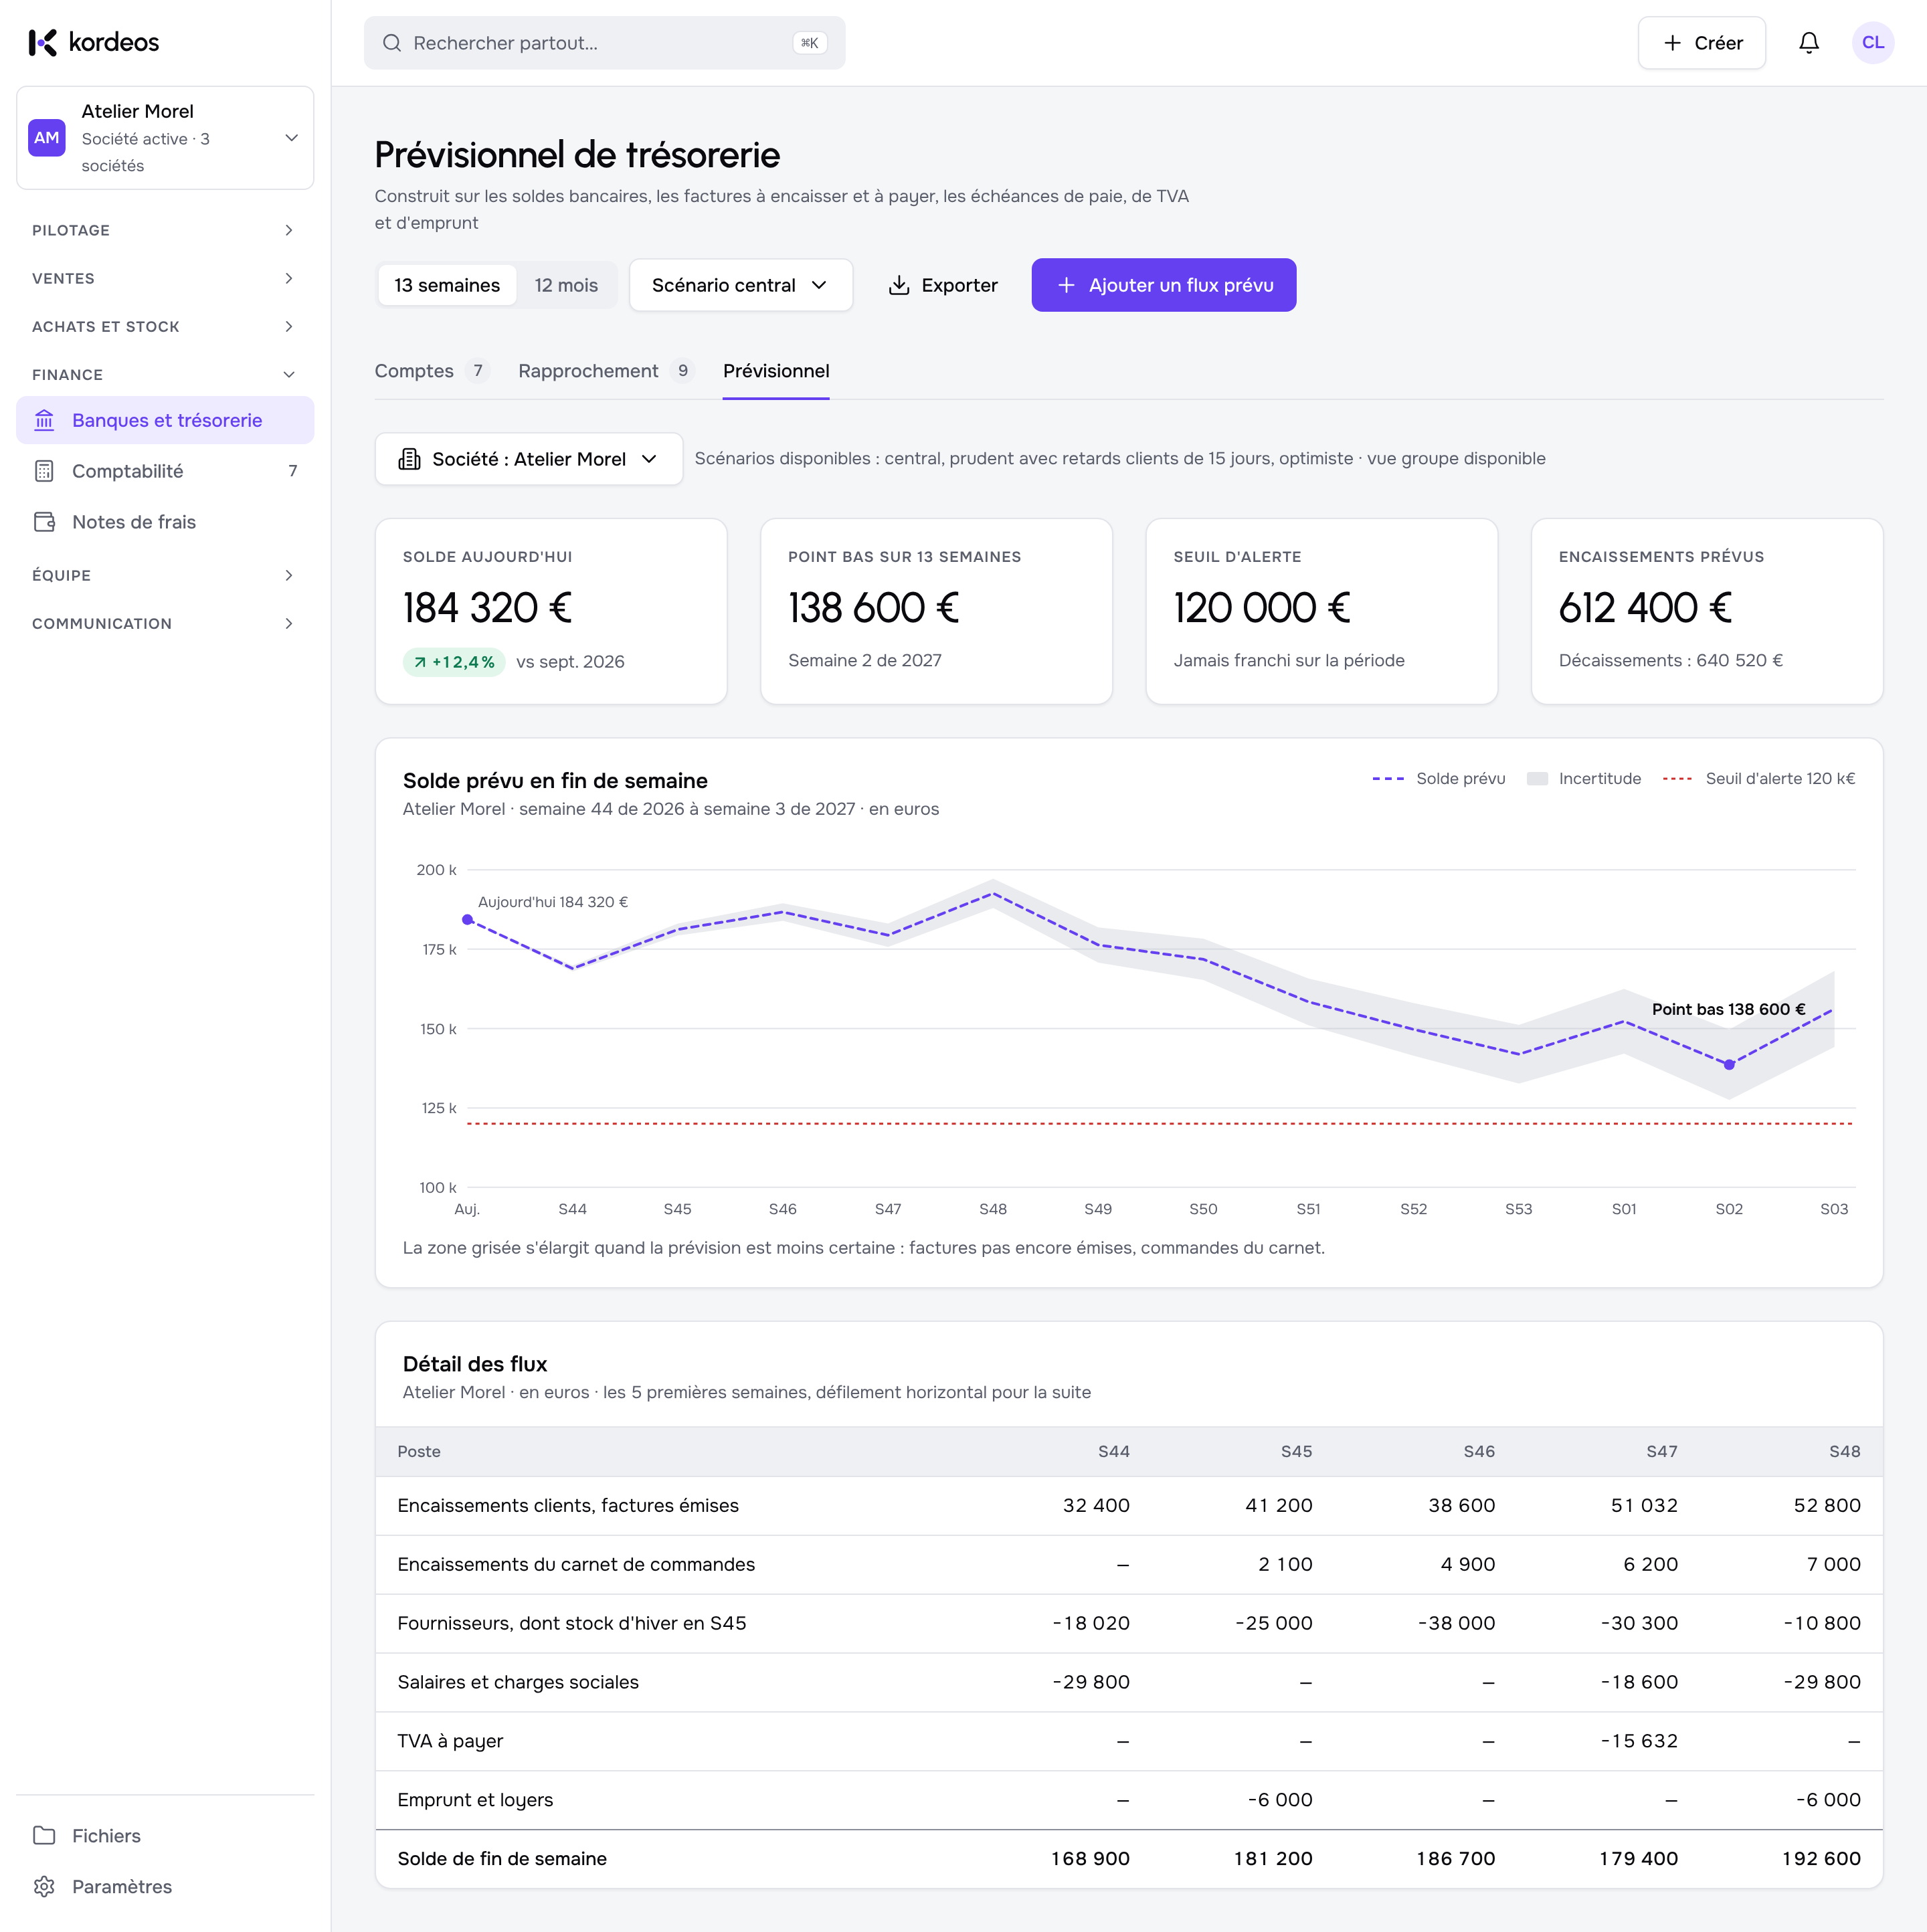
Task: Select the Prévisionnel tab
Action: click(776, 371)
